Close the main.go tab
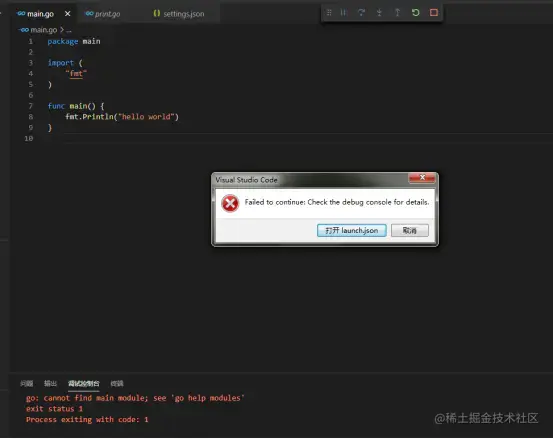 68,14
